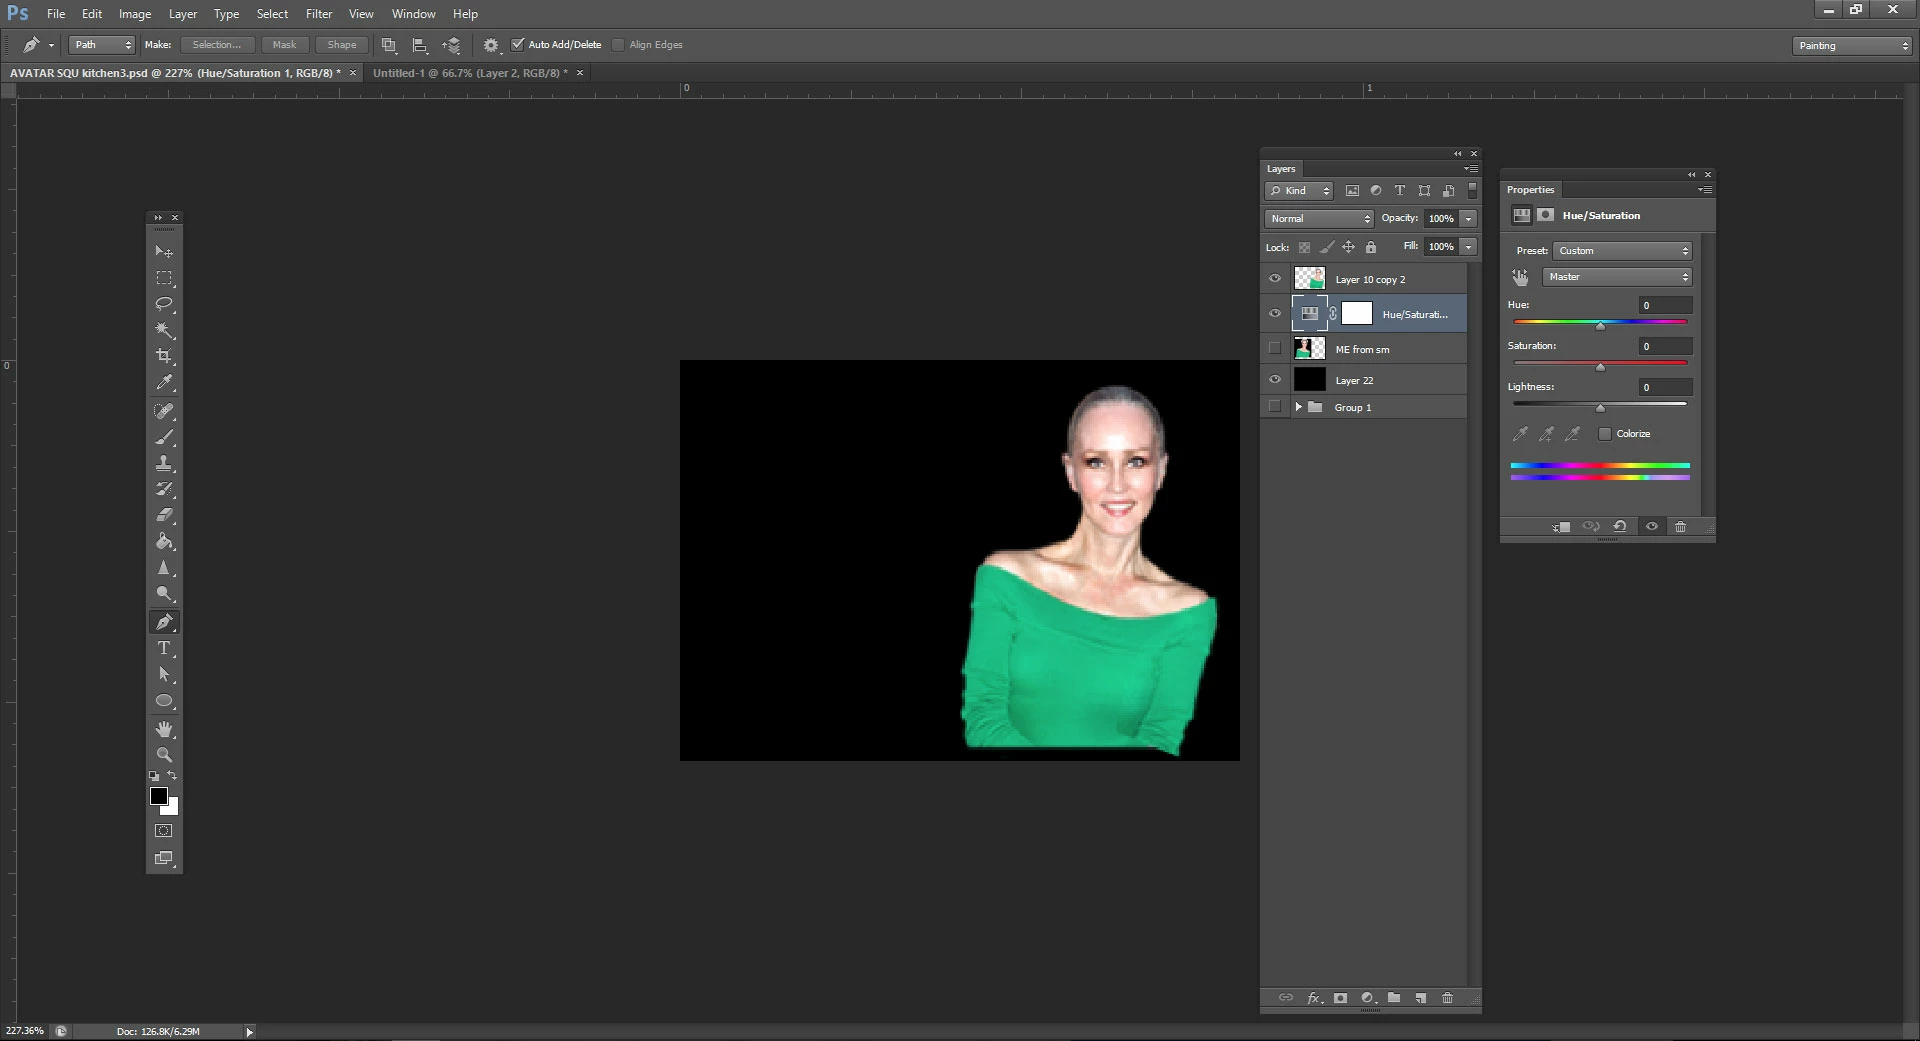
Task: Enable the Colorize checkbox
Action: tap(1605, 434)
